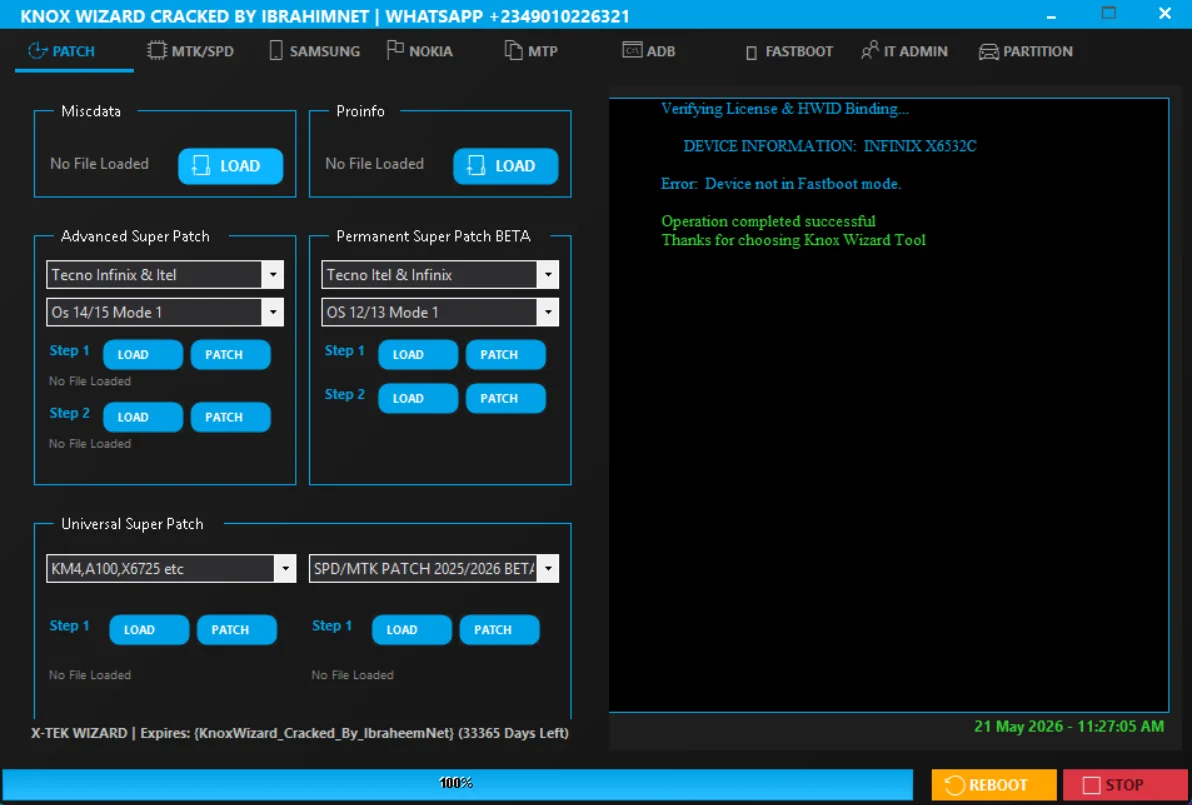Load a Miscdata file
Image resolution: width=1192 pixels, height=805 pixels.
(x=230, y=166)
